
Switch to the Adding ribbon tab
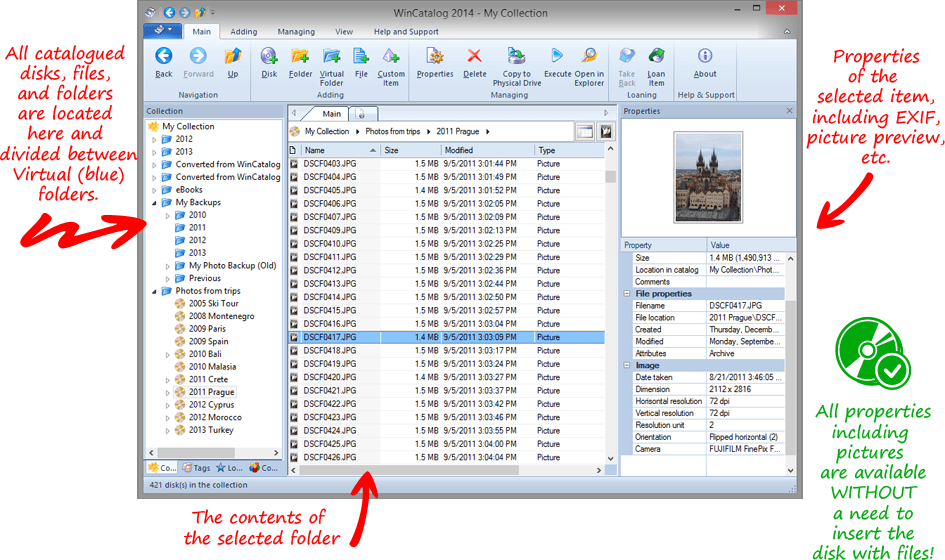pos(243,31)
